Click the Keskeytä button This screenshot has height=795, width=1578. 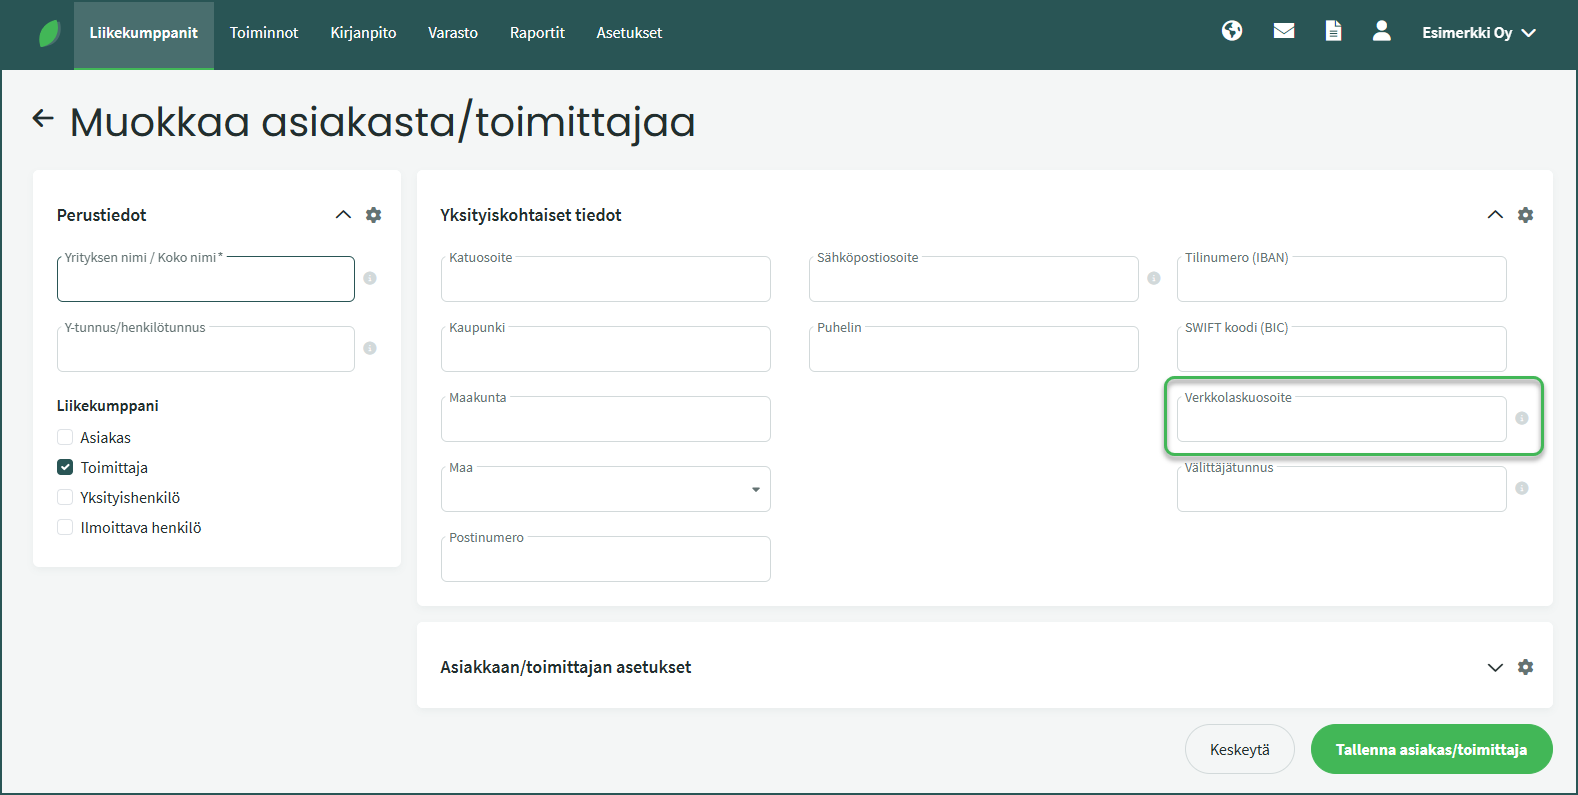click(x=1239, y=749)
